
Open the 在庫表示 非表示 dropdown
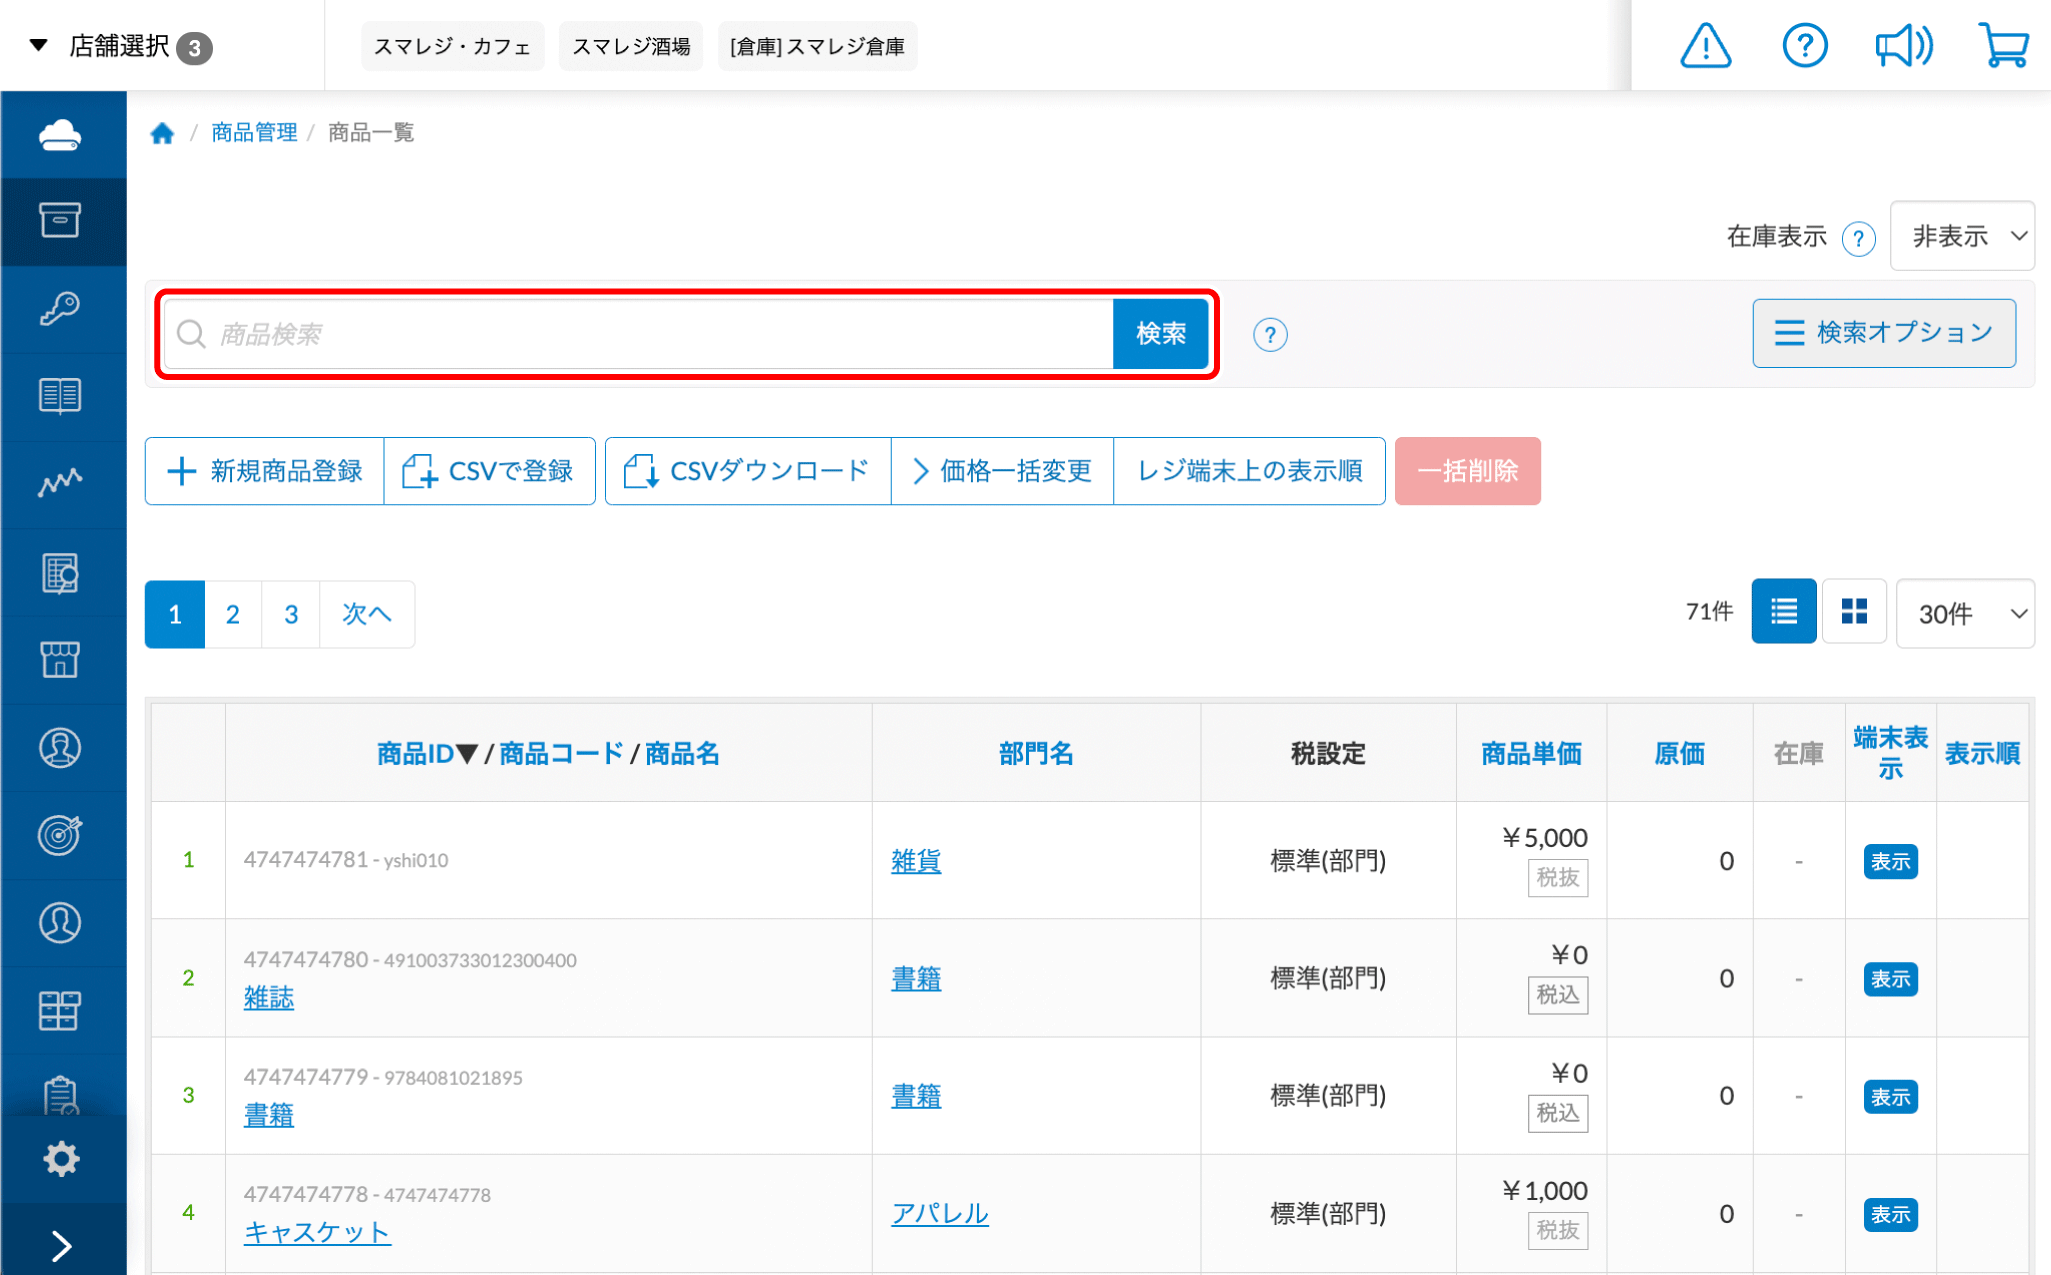pyautogui.click(x=1962, y=236)
